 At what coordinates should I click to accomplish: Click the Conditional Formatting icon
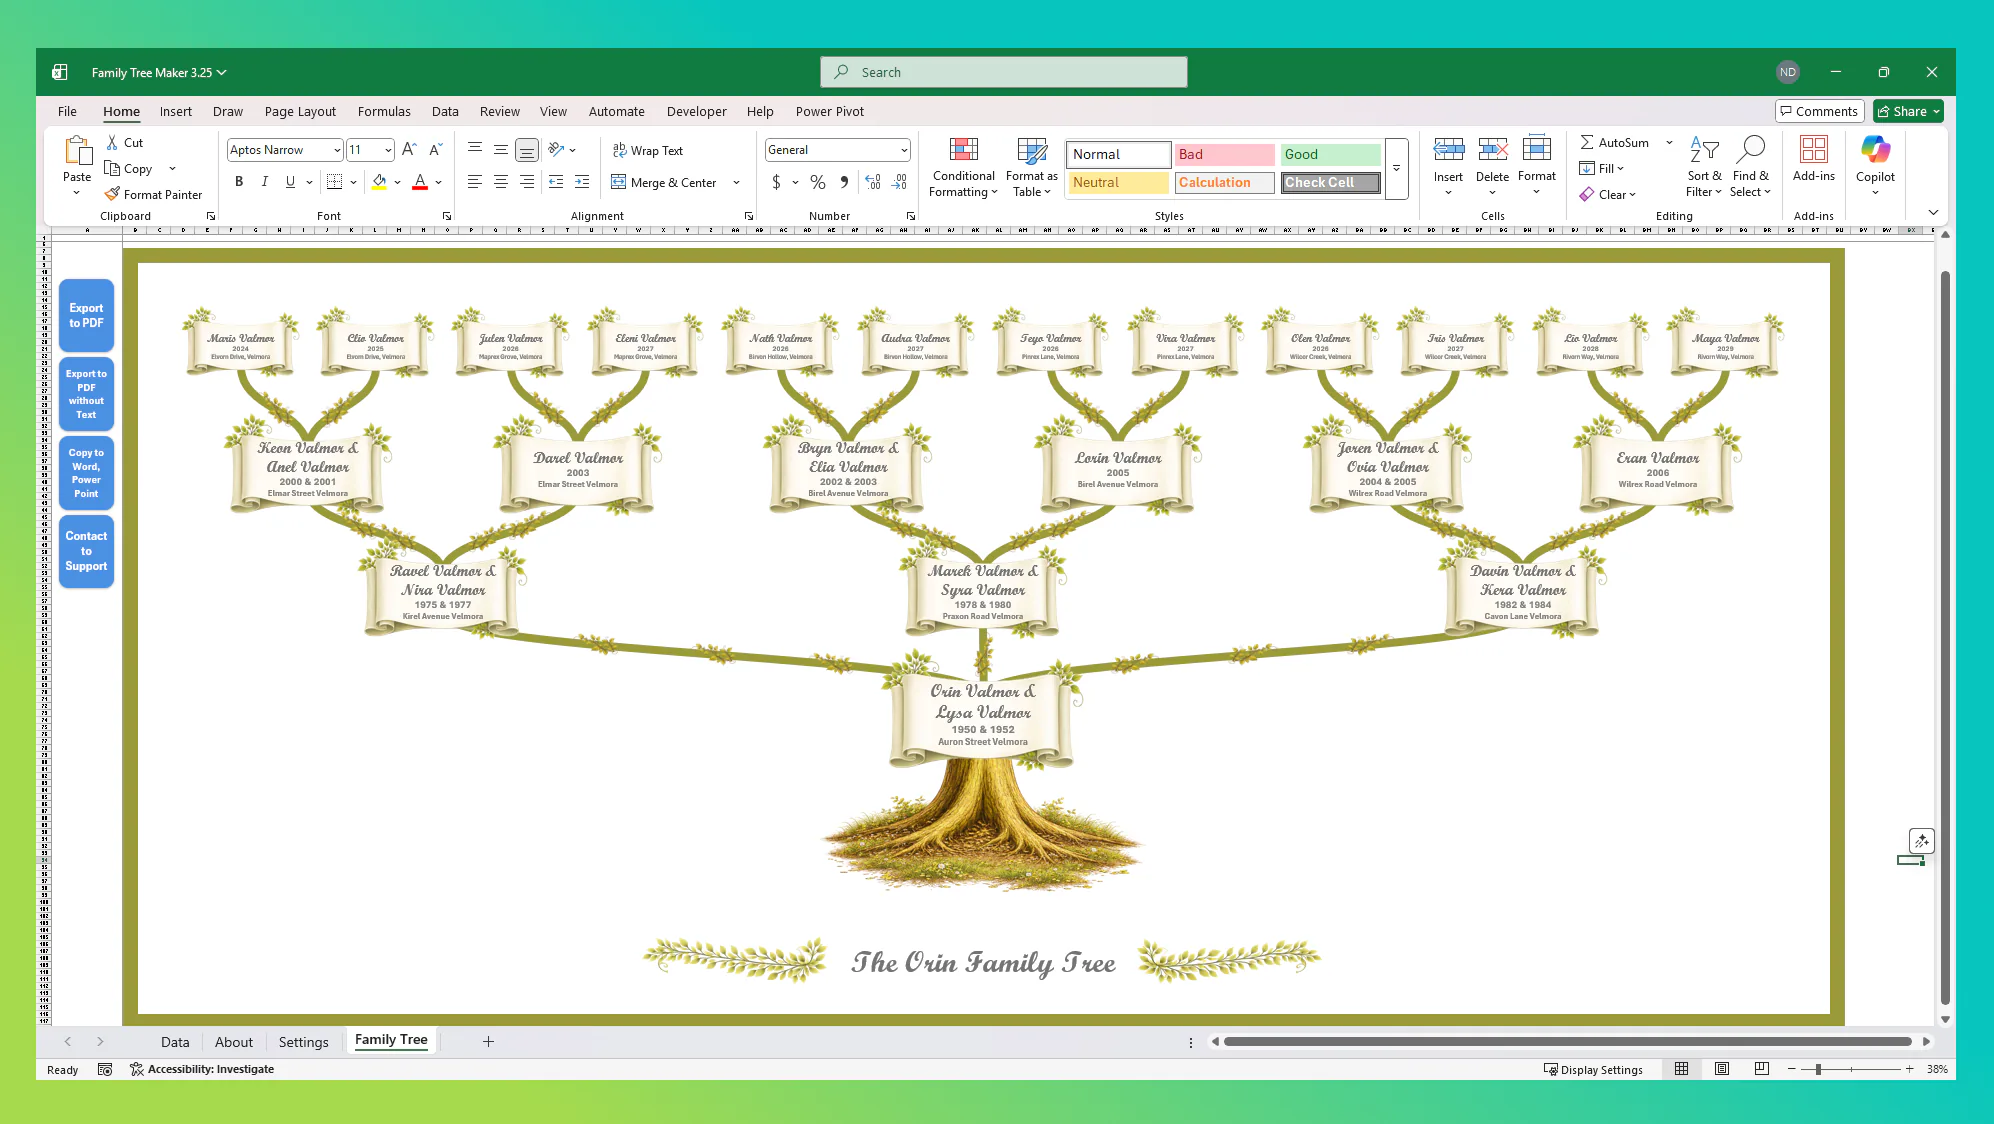[963, 150]
